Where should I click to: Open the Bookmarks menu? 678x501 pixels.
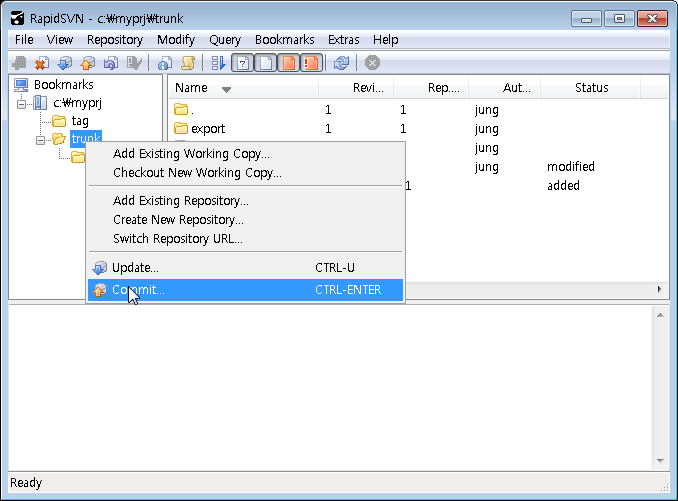click(x=285, y=40)
